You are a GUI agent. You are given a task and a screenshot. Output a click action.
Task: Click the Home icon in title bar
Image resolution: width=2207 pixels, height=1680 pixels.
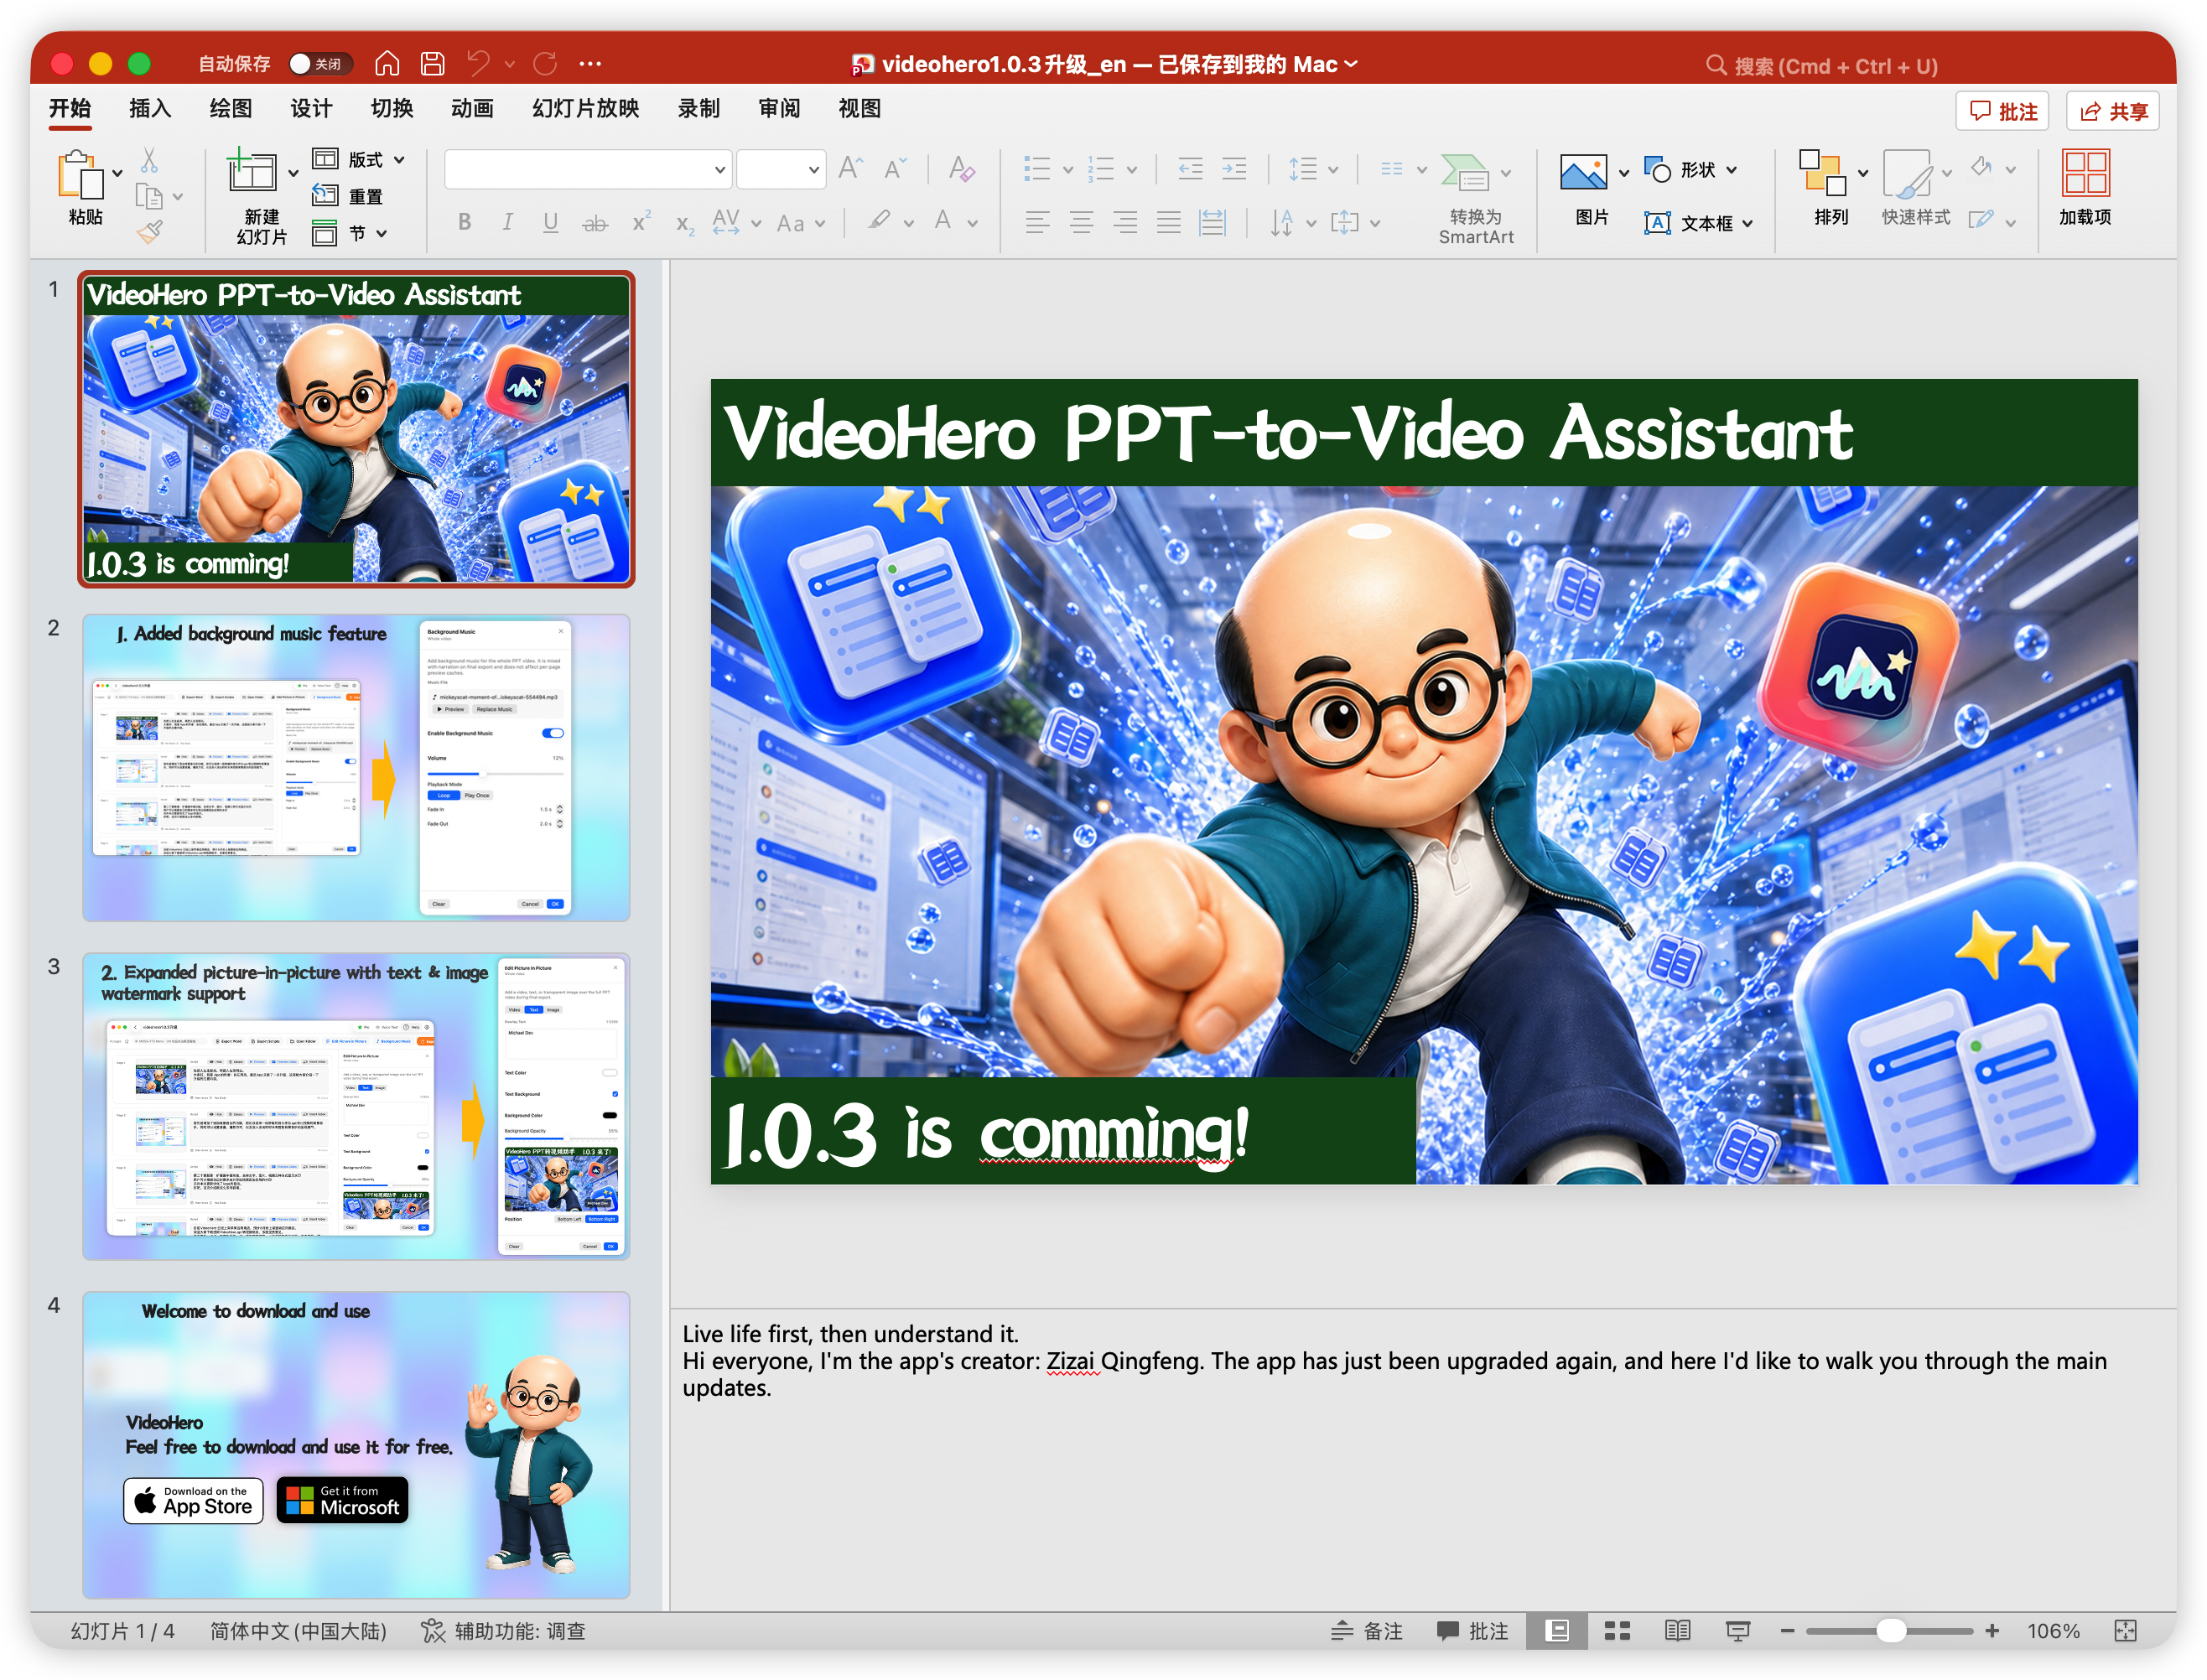pos(387,64)
